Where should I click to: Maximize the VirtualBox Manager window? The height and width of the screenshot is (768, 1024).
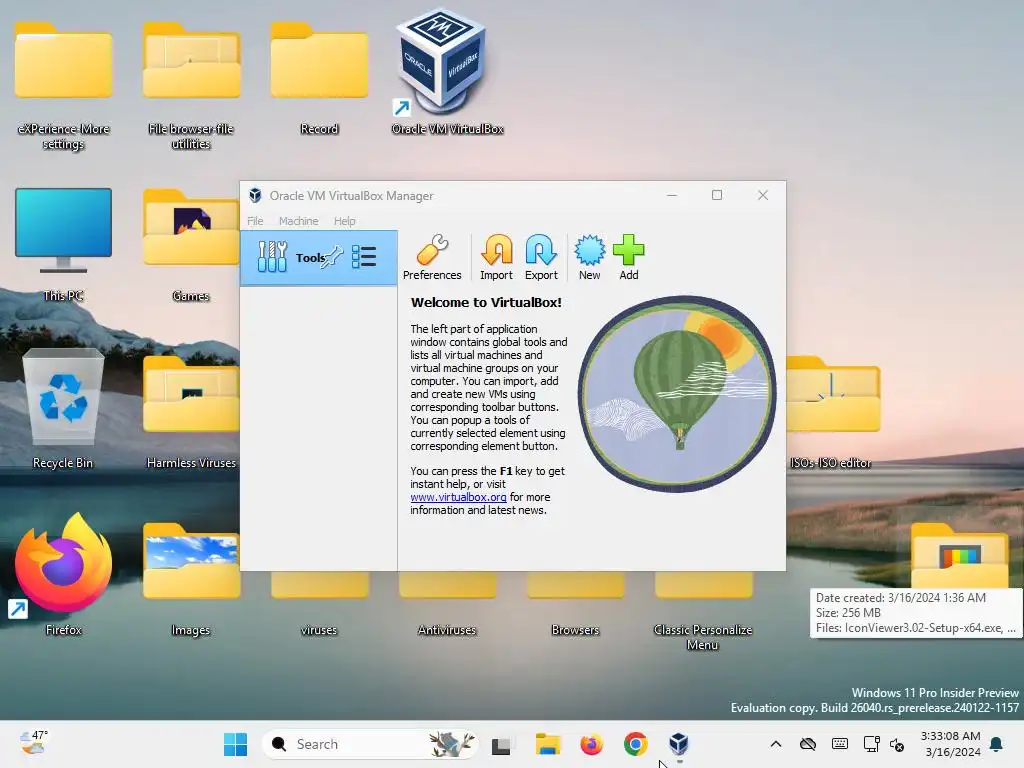tap(717, 195)
